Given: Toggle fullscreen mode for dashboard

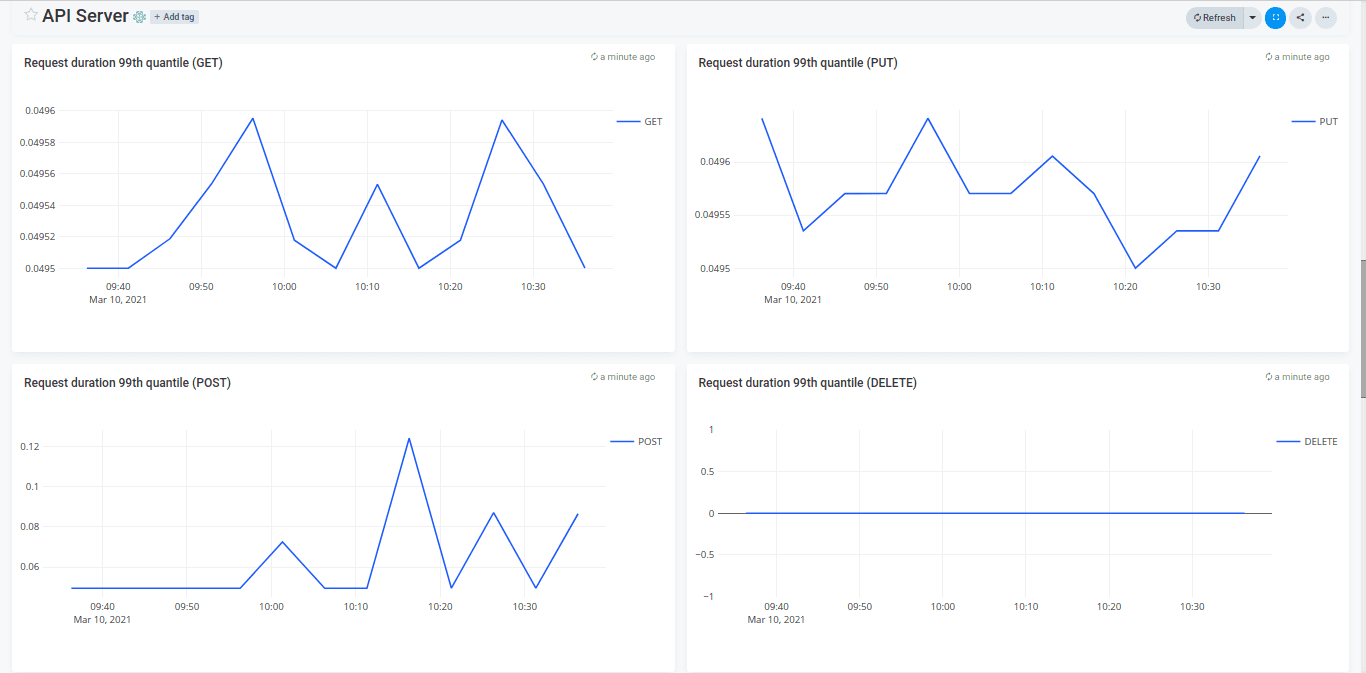Looking at the screenshot, I should point(1275,18).
